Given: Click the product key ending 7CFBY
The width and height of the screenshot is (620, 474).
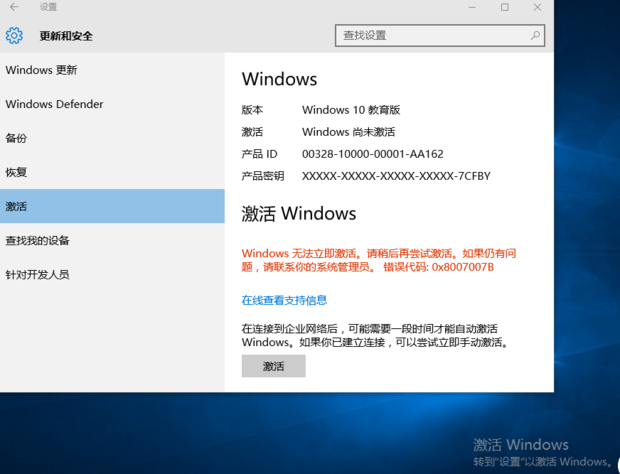Looking at the screenshot, I should coord(396,176).
